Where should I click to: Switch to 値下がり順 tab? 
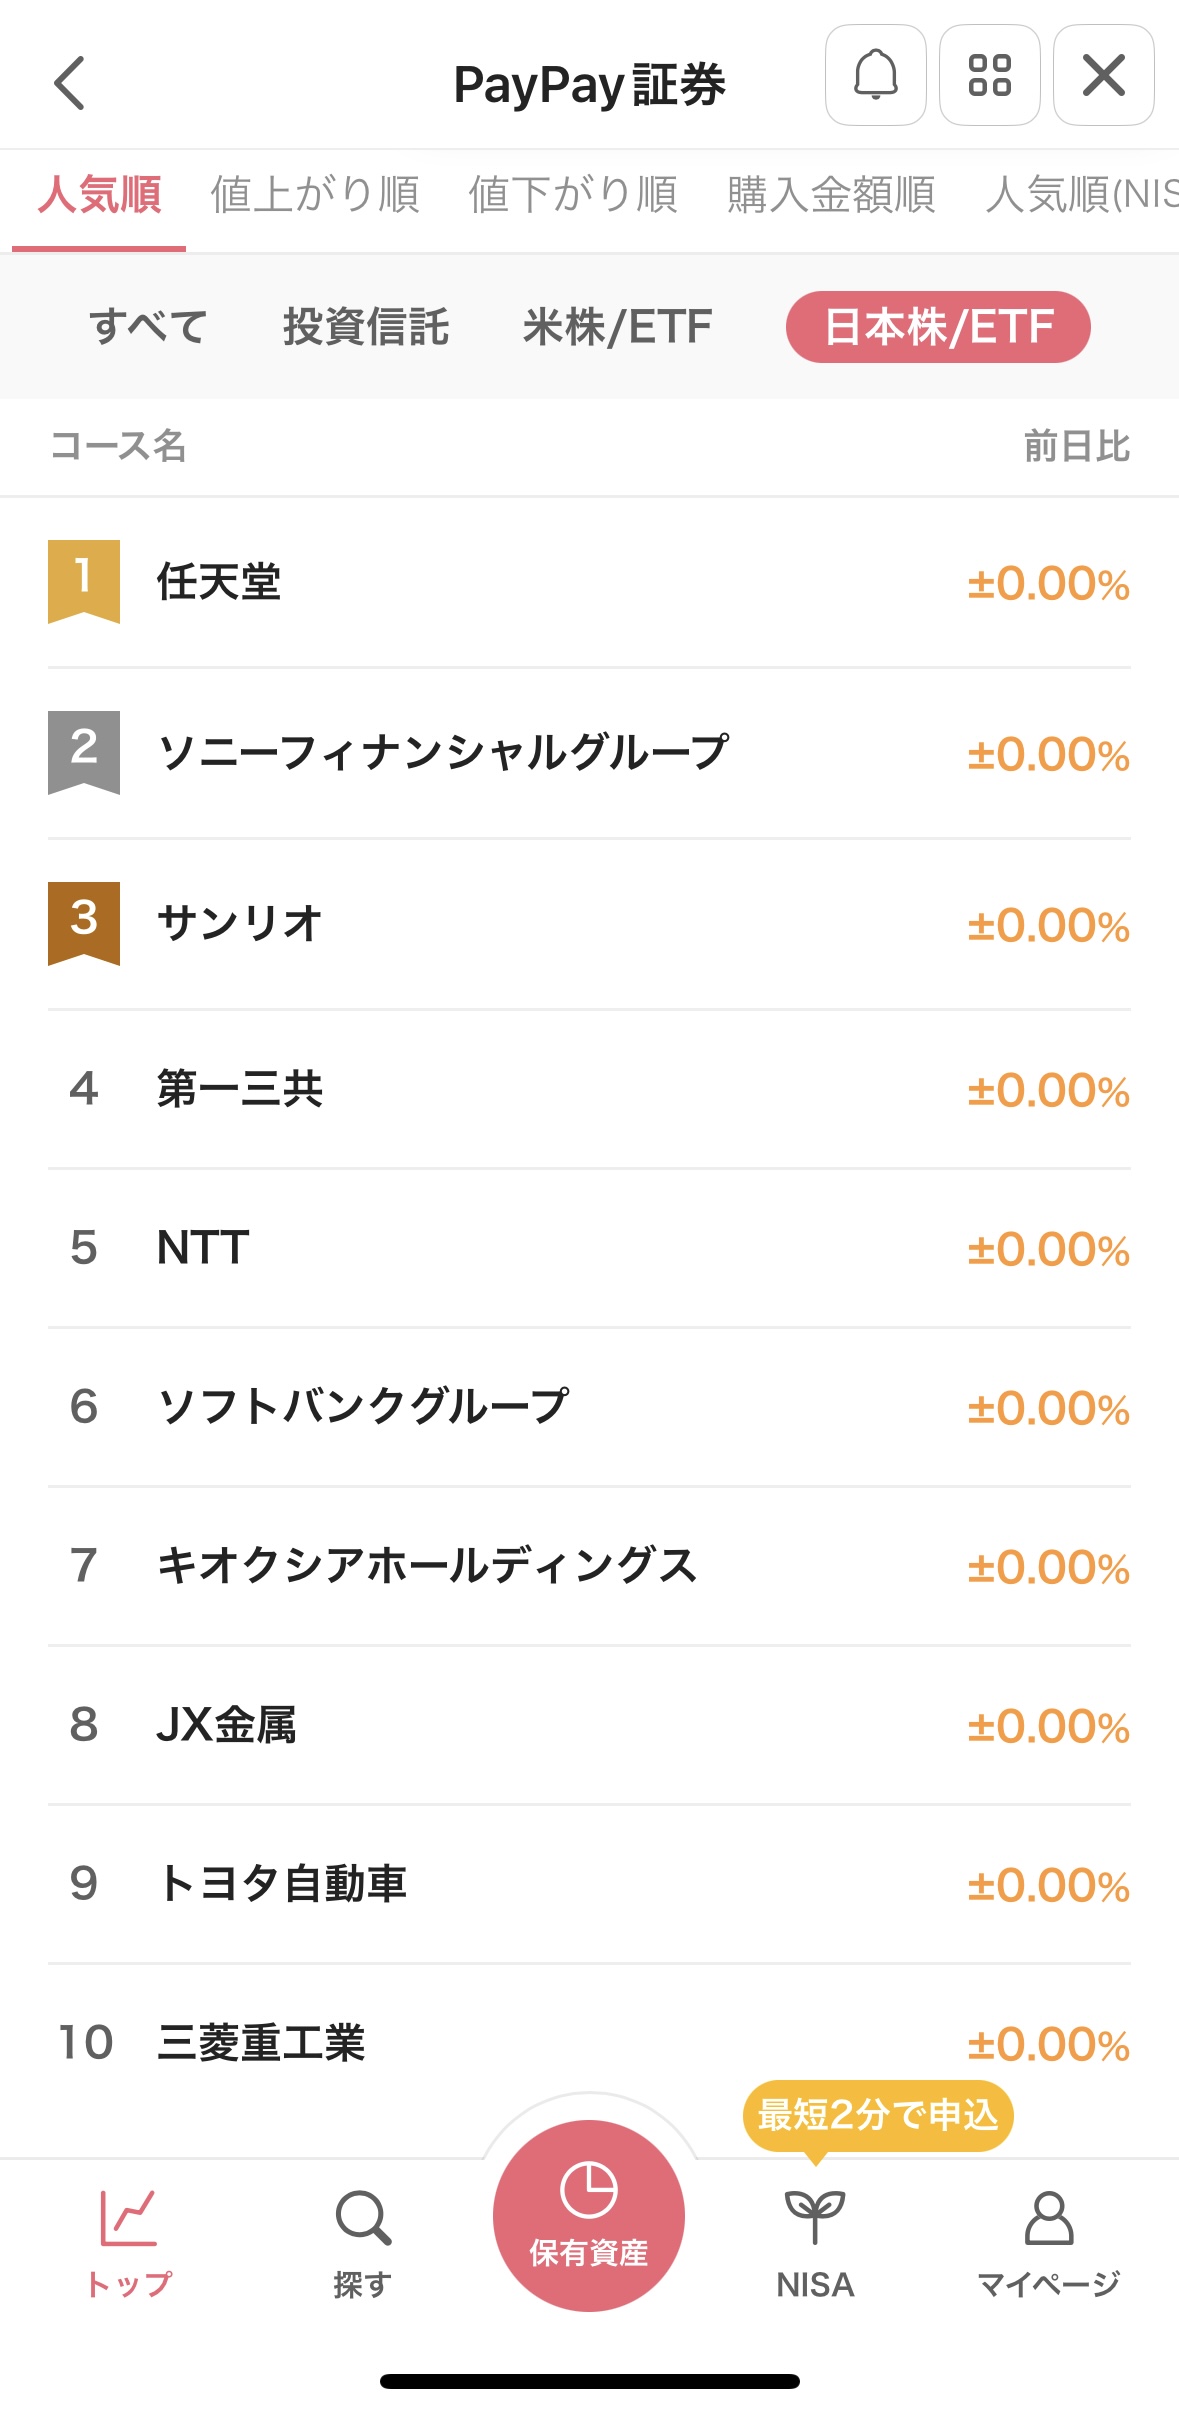tap(573, 195)
